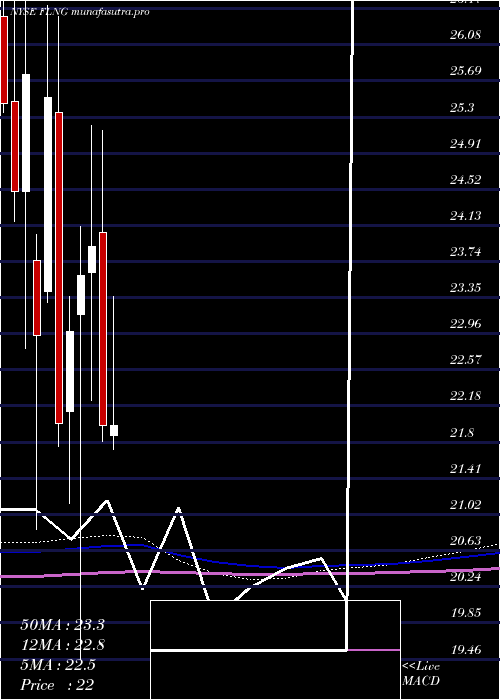
Task: Click the '50MA : 23.3' indicator text
Action: 62,625
